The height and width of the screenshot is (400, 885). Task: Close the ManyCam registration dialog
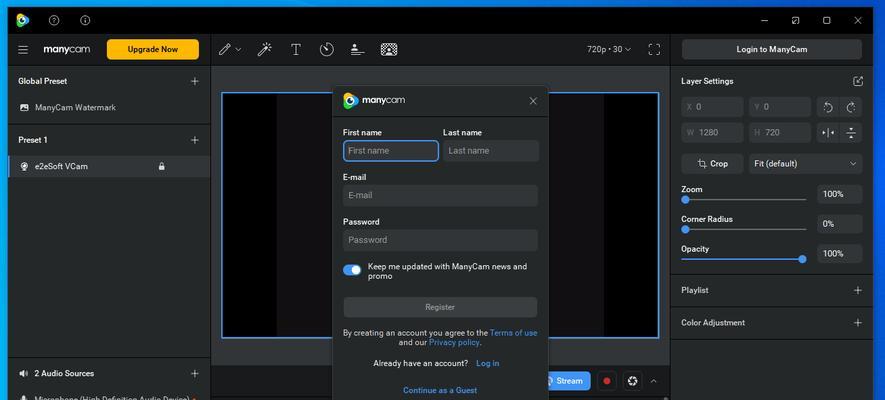click(x=533, y=101)
